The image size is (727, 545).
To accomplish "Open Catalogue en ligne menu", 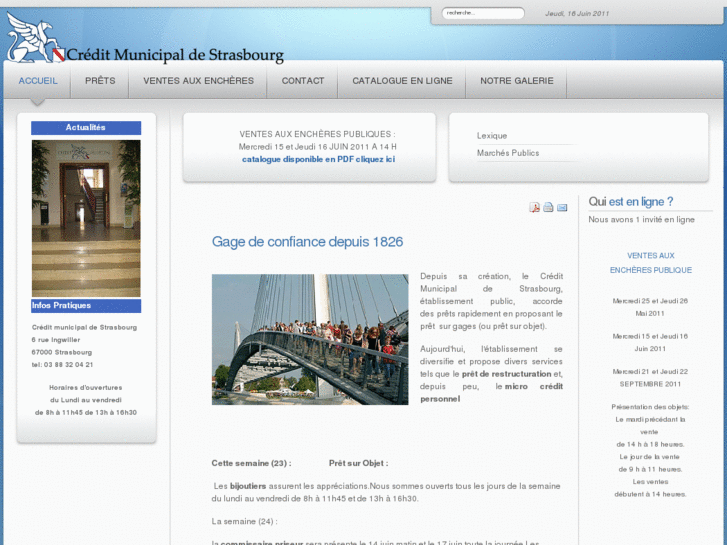I will (402, 81).
